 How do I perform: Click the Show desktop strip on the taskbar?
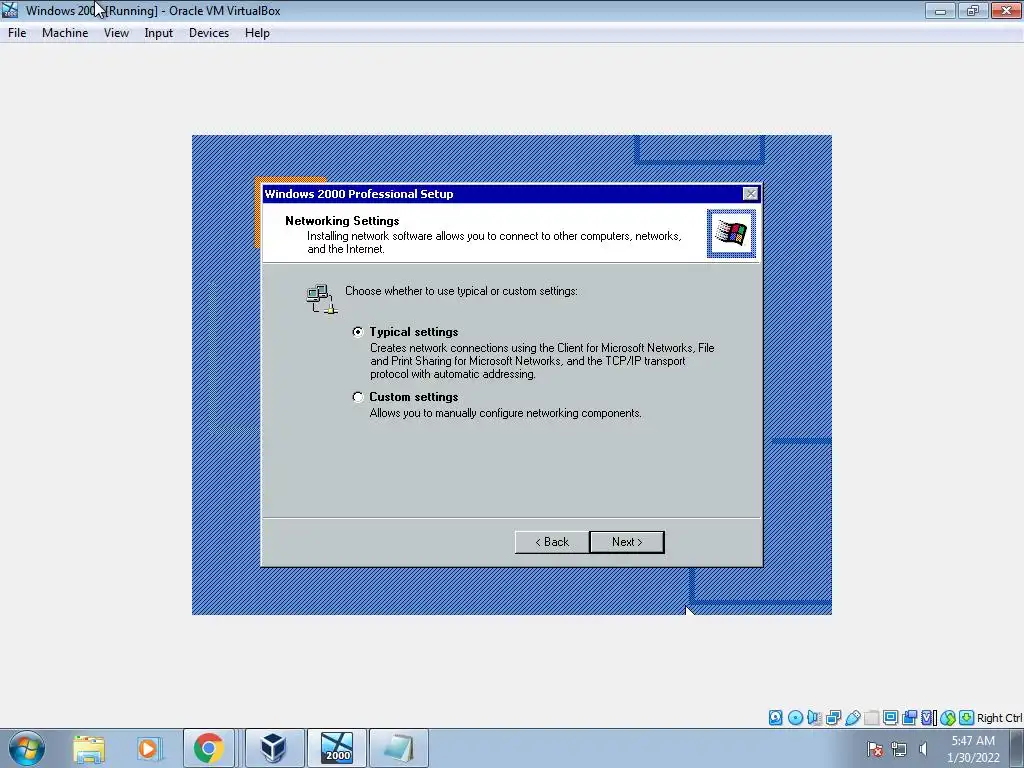(1017, 748)
